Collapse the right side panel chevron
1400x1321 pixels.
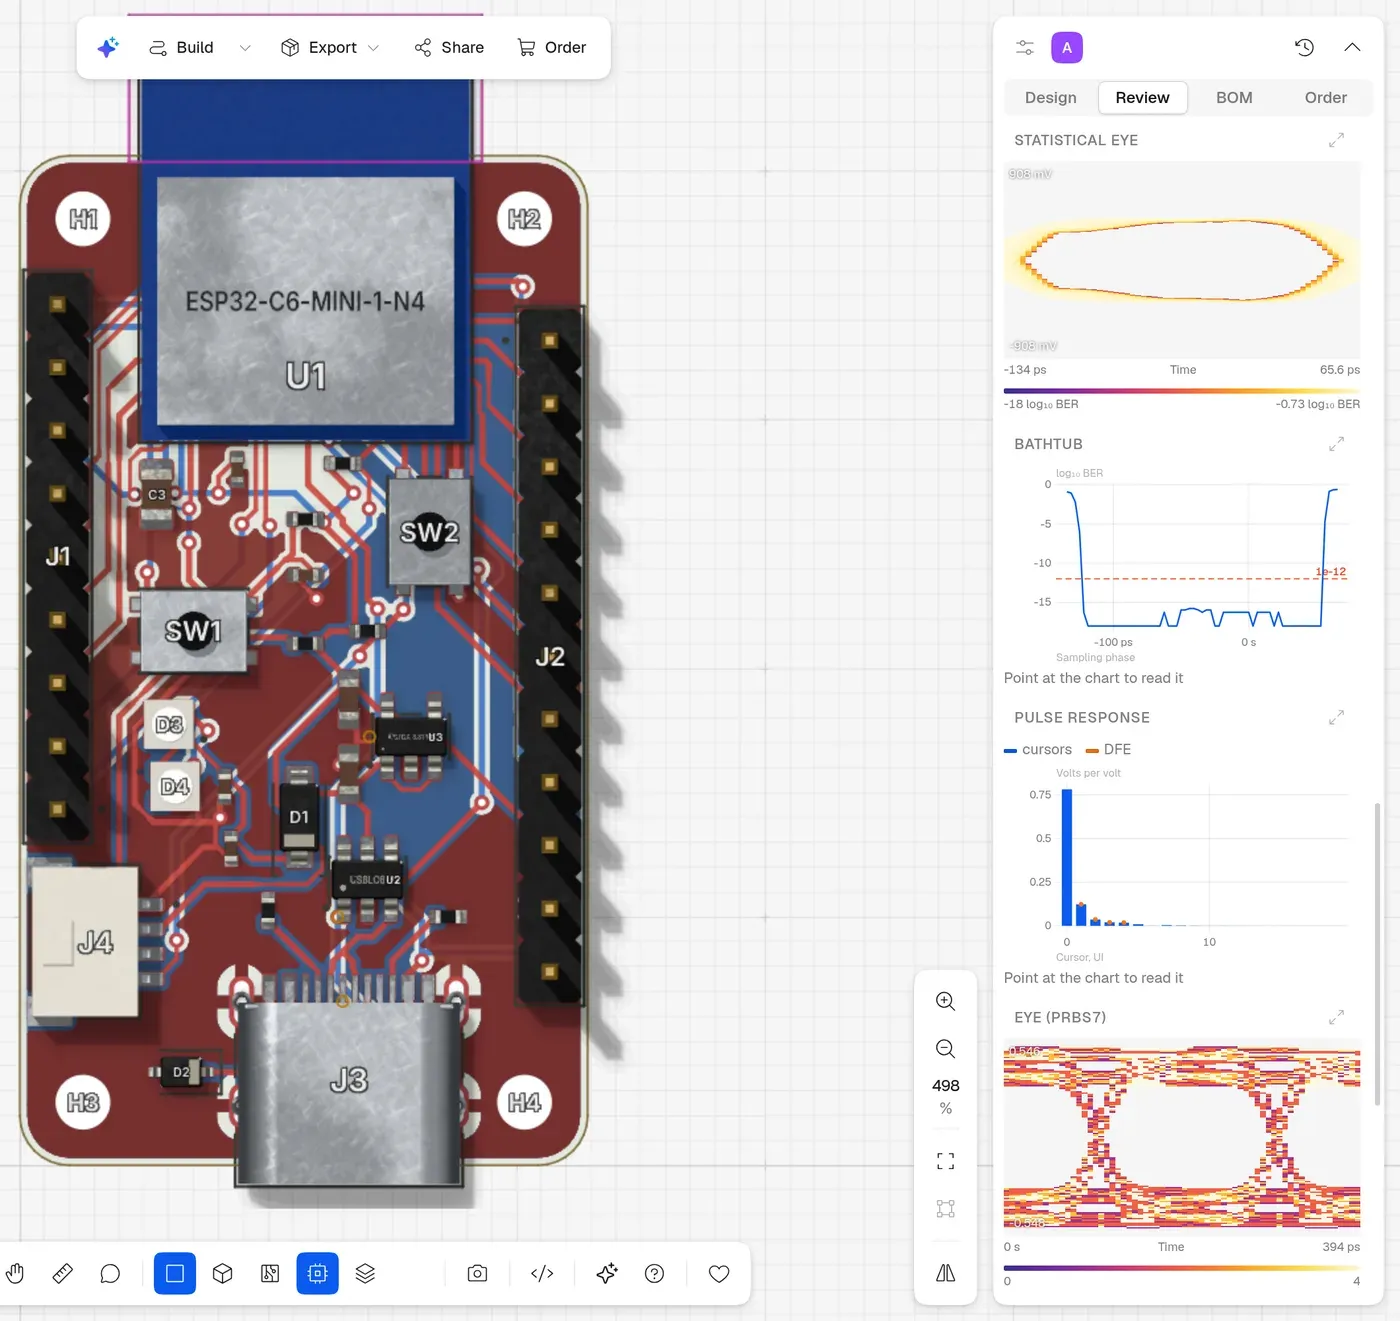[1352, 47]
